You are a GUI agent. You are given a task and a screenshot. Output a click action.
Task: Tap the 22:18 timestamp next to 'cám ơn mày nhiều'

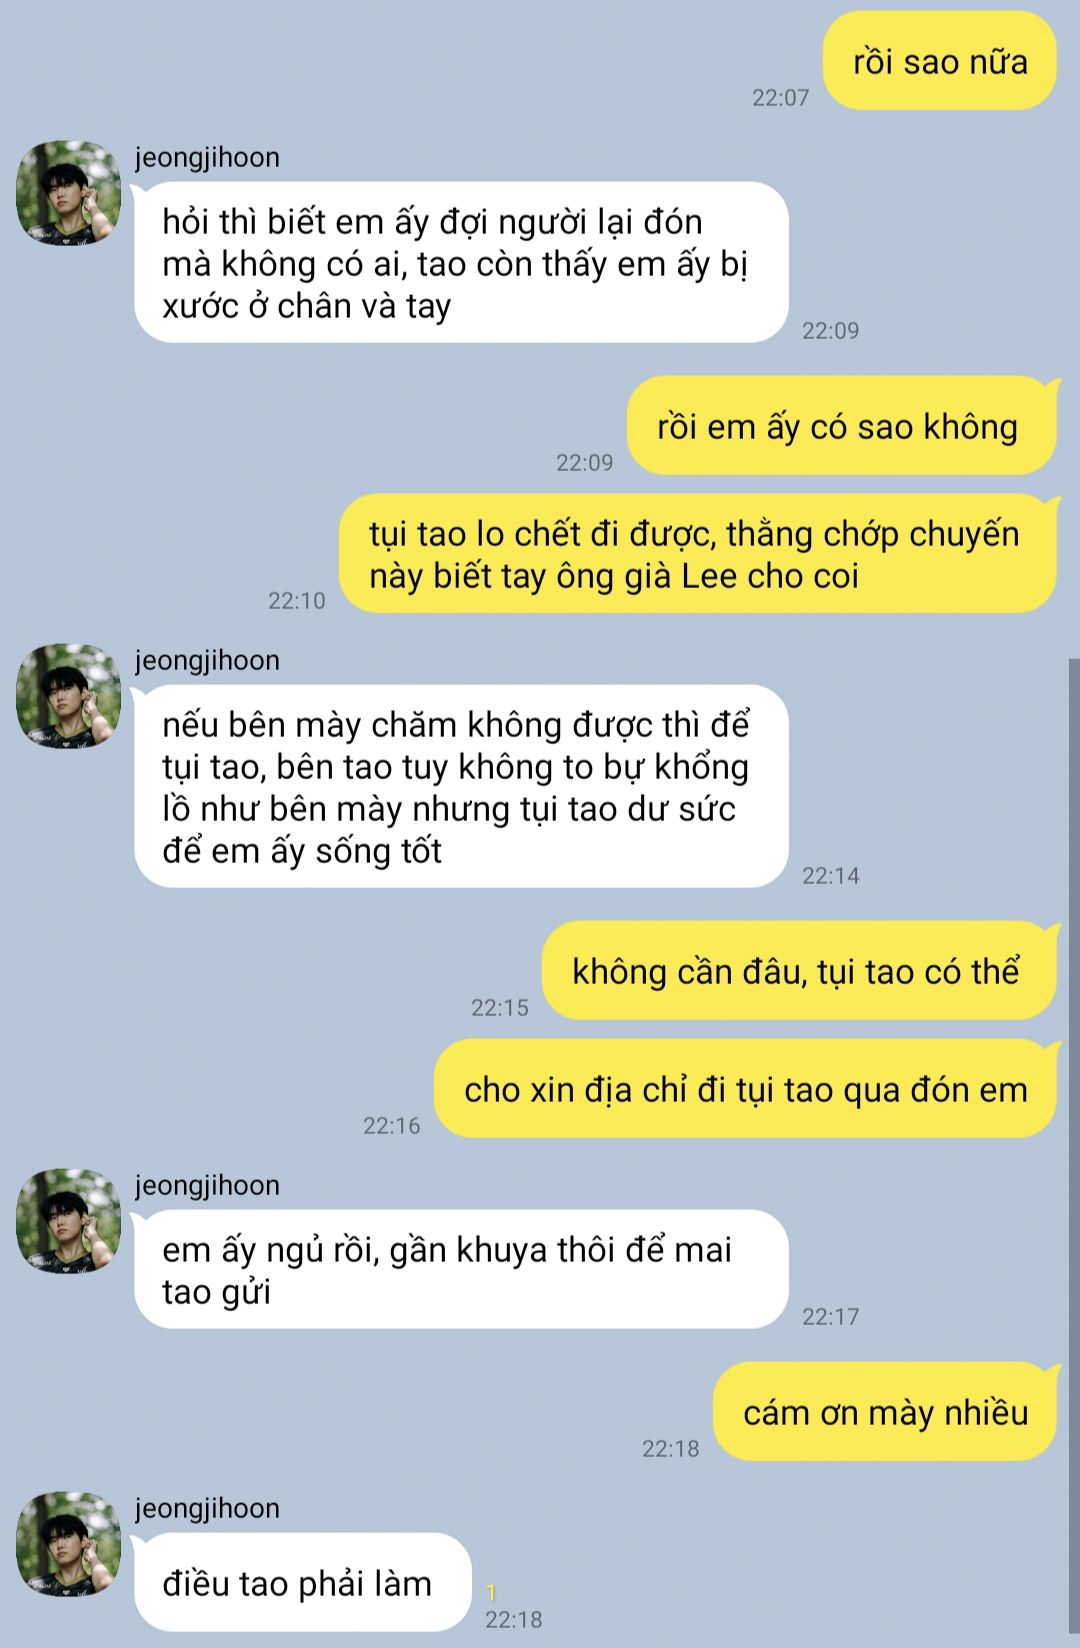(670, 1448)
